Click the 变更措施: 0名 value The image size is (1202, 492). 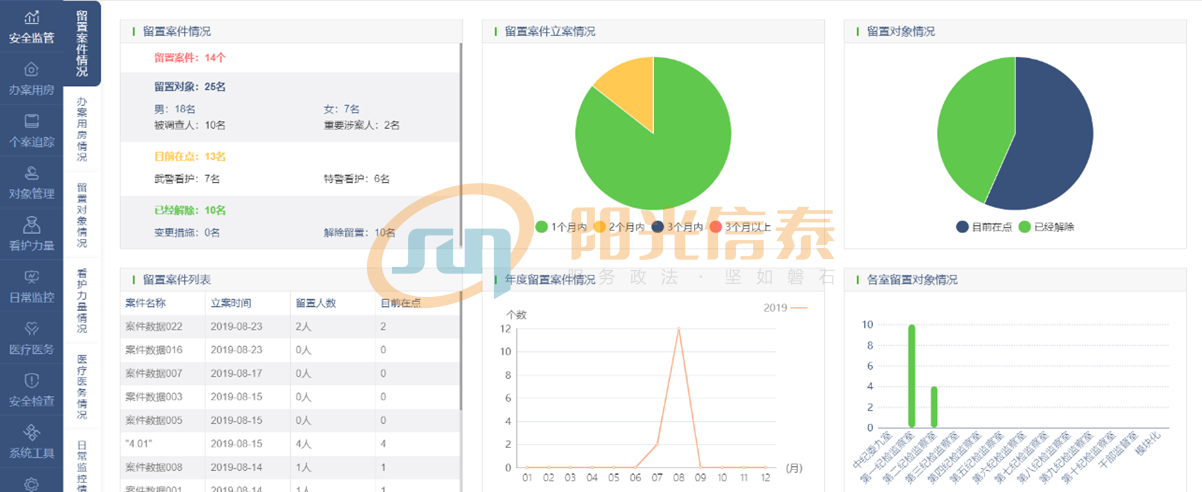[187, 232]
